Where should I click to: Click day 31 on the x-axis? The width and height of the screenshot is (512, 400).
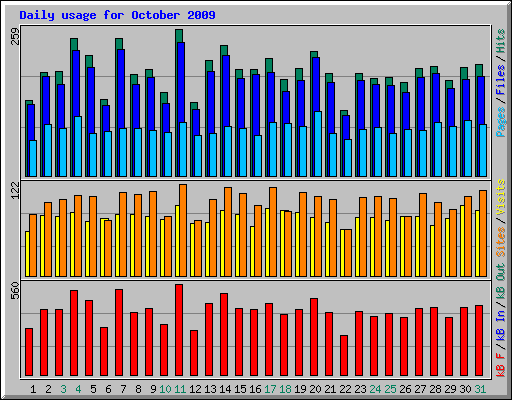click(480, 389)
